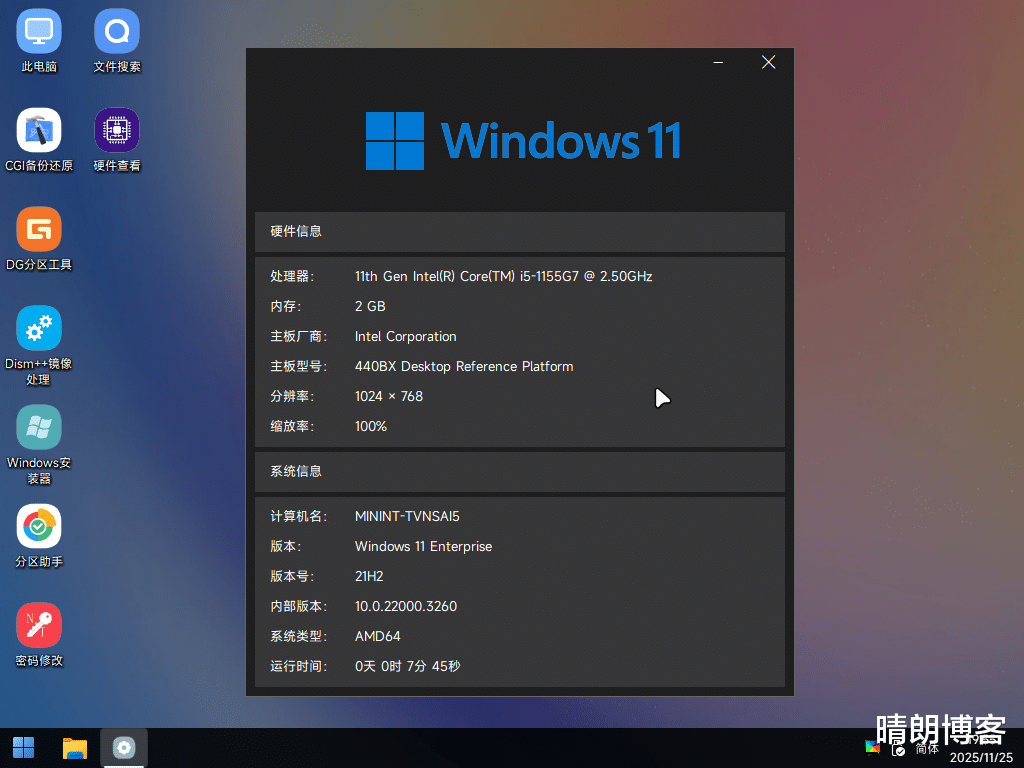The image size is (1024, 768).
Task: Click the 计算机名 label
Action: point(298,517)
